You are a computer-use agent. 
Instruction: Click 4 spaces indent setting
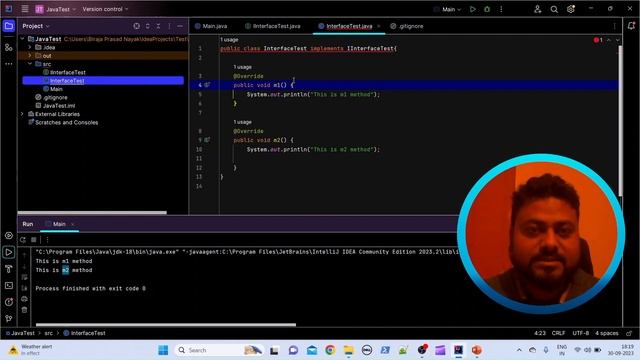coord(607,333)
